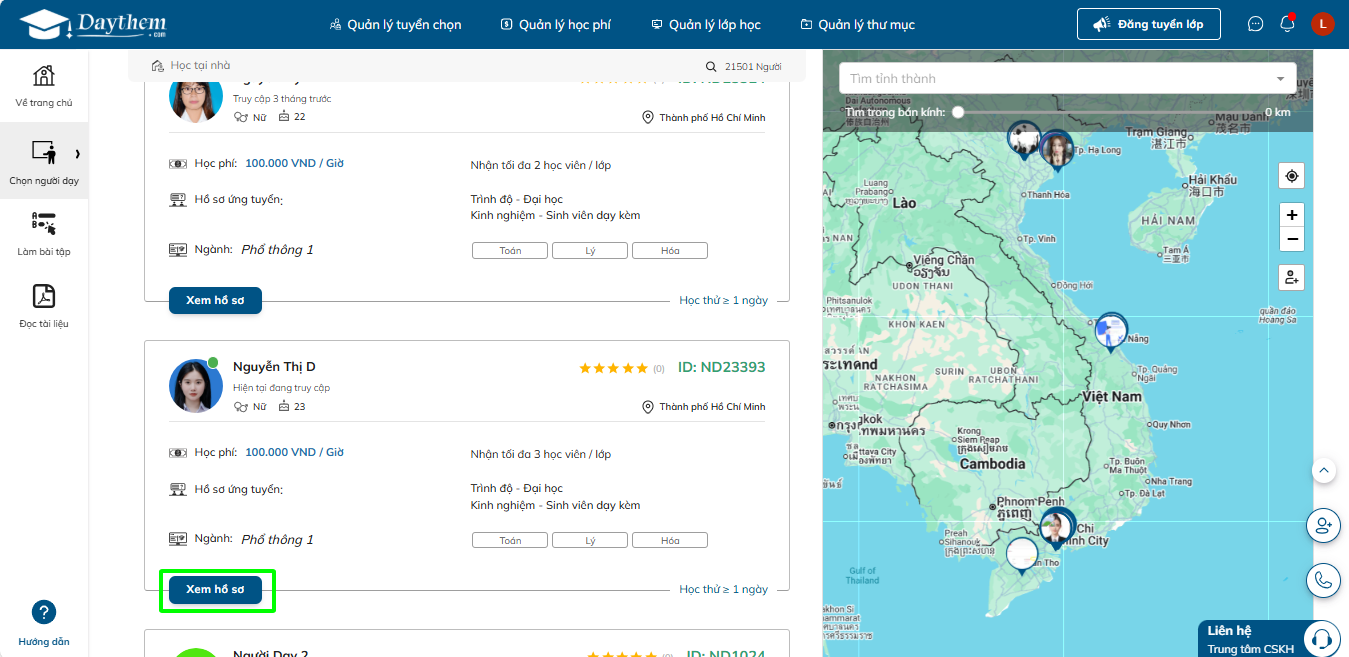This screenshot has height=657, width=1349.
Task: Zoom out on the map
Action: pos(1292,239)
